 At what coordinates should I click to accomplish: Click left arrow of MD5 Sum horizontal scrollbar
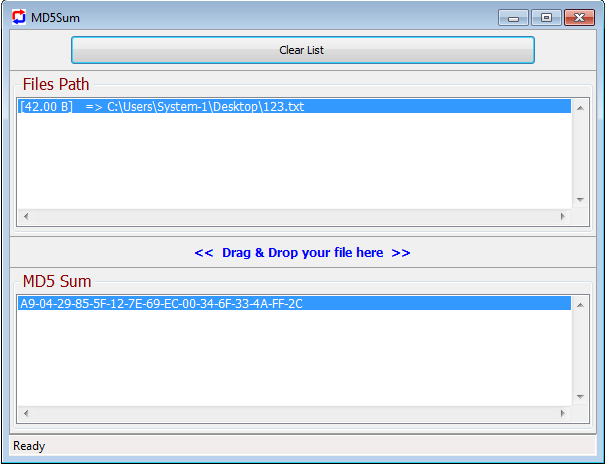coord(26,413)
